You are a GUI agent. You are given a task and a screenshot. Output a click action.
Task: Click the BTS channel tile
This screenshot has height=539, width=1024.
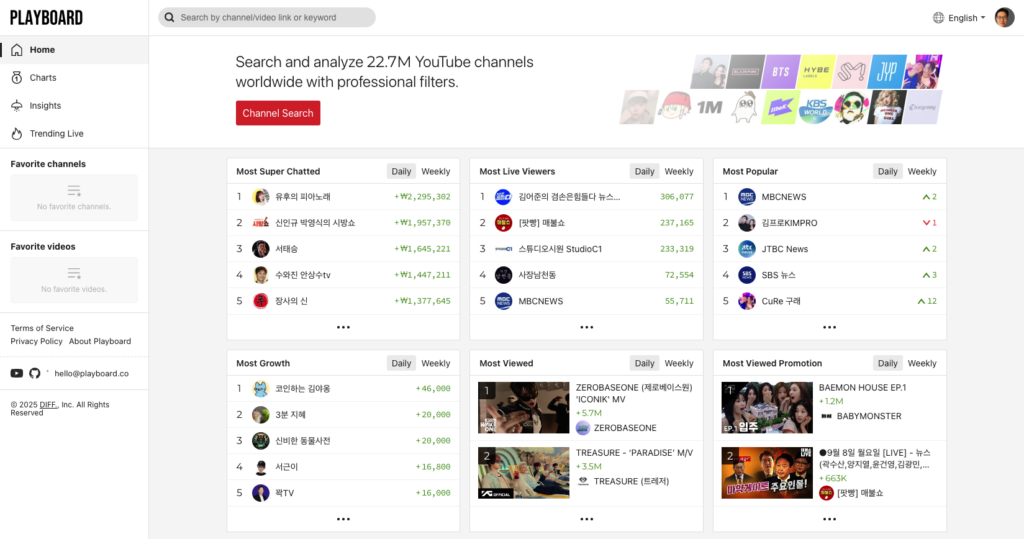tap(782, 72)
